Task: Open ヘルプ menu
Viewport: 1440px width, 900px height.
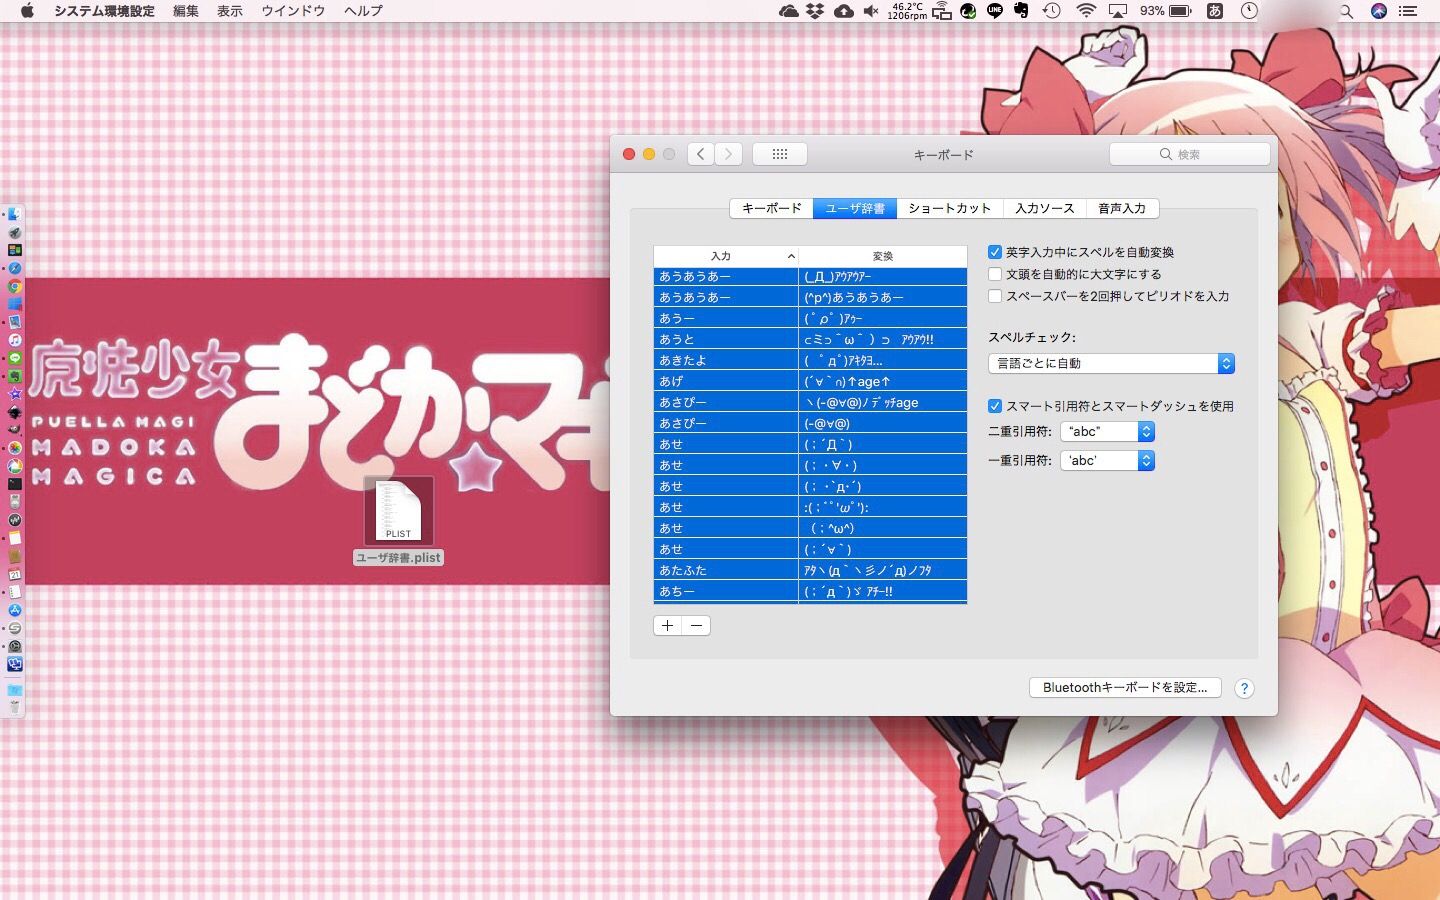Action: [x=363, y=11]
